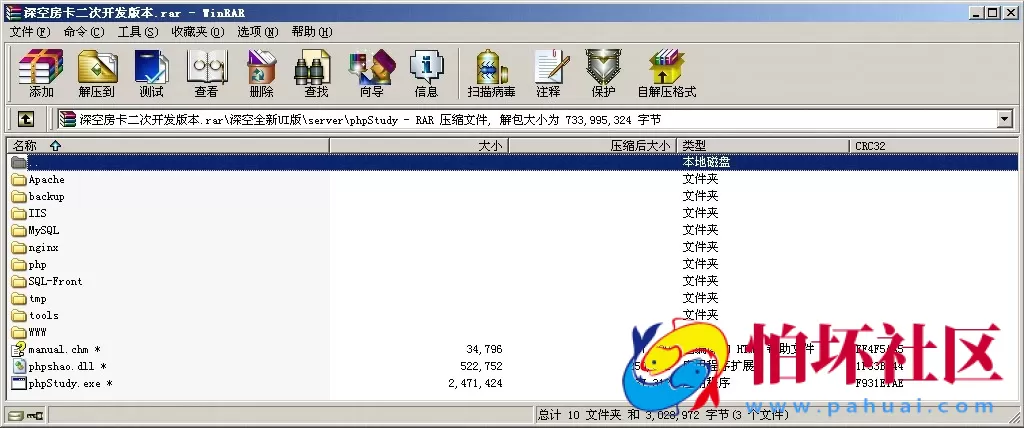
Task: Open the Favorites (收藏夹) menu
Action: (x=198, y=32)
